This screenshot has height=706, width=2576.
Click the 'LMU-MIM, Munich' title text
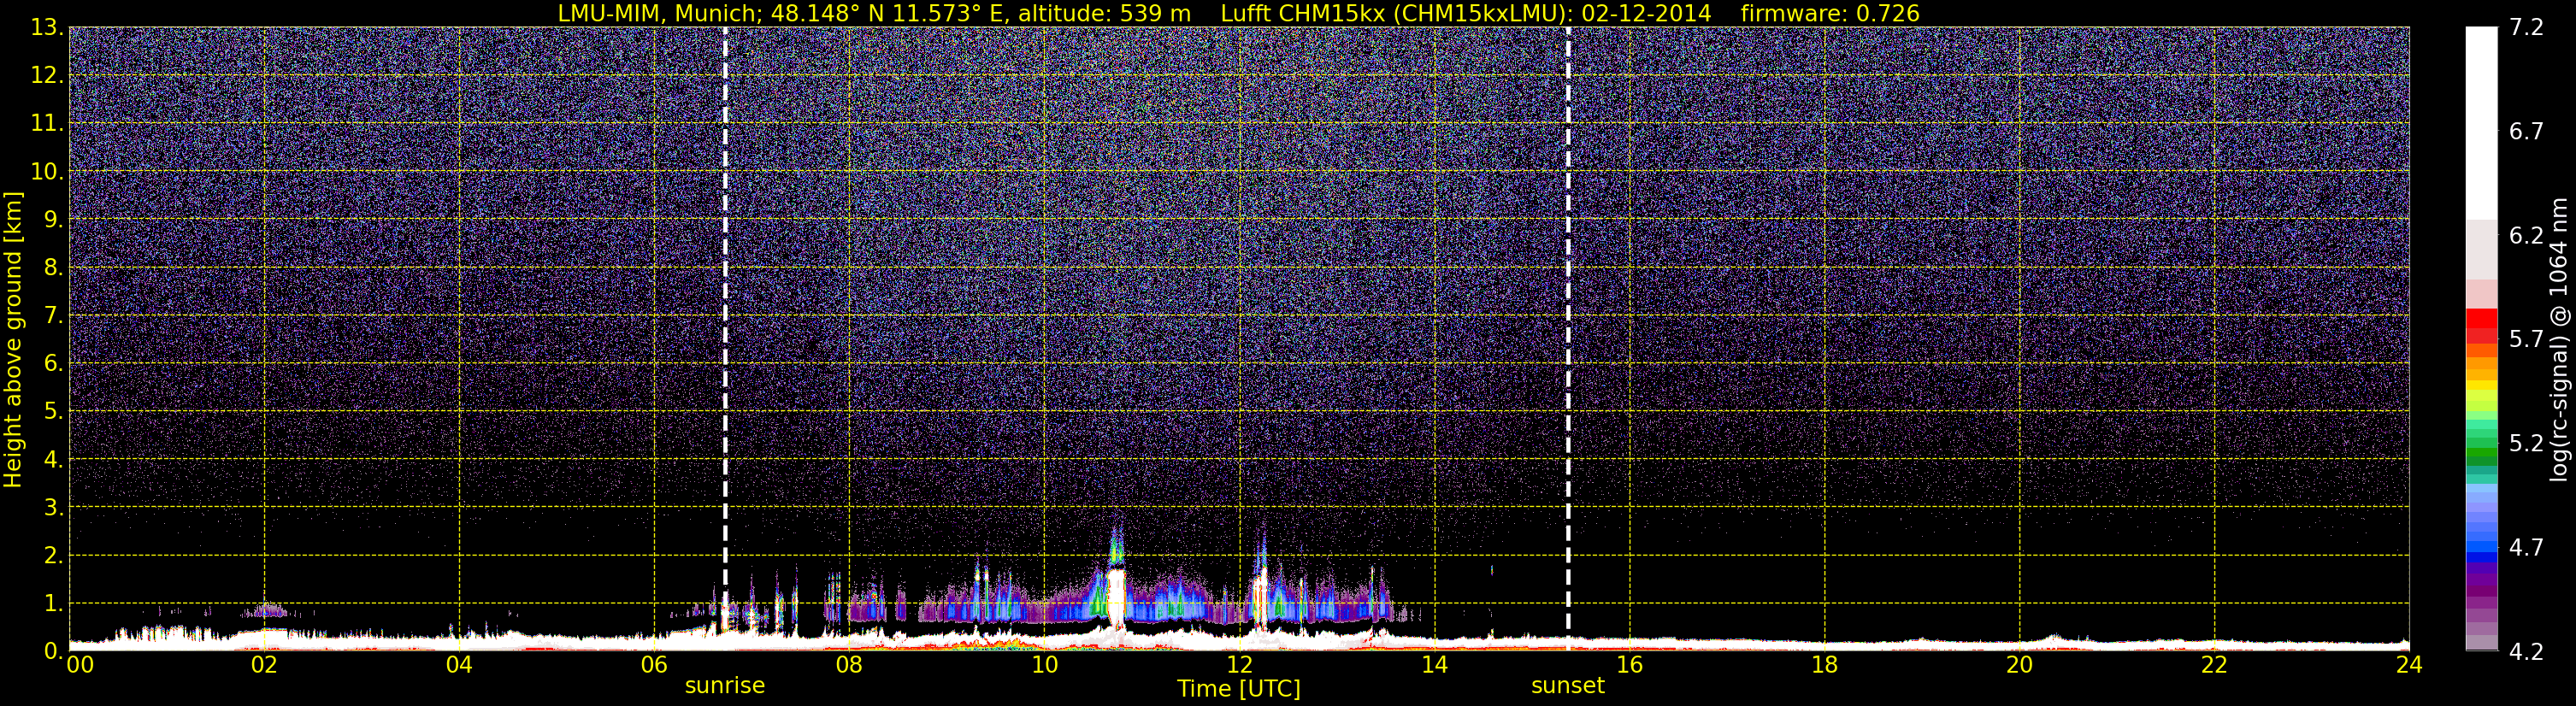659,13
